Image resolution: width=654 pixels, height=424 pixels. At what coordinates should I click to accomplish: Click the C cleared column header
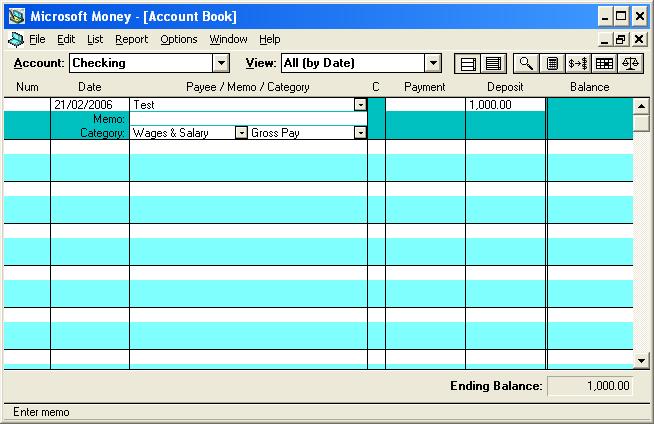point(376,87)
